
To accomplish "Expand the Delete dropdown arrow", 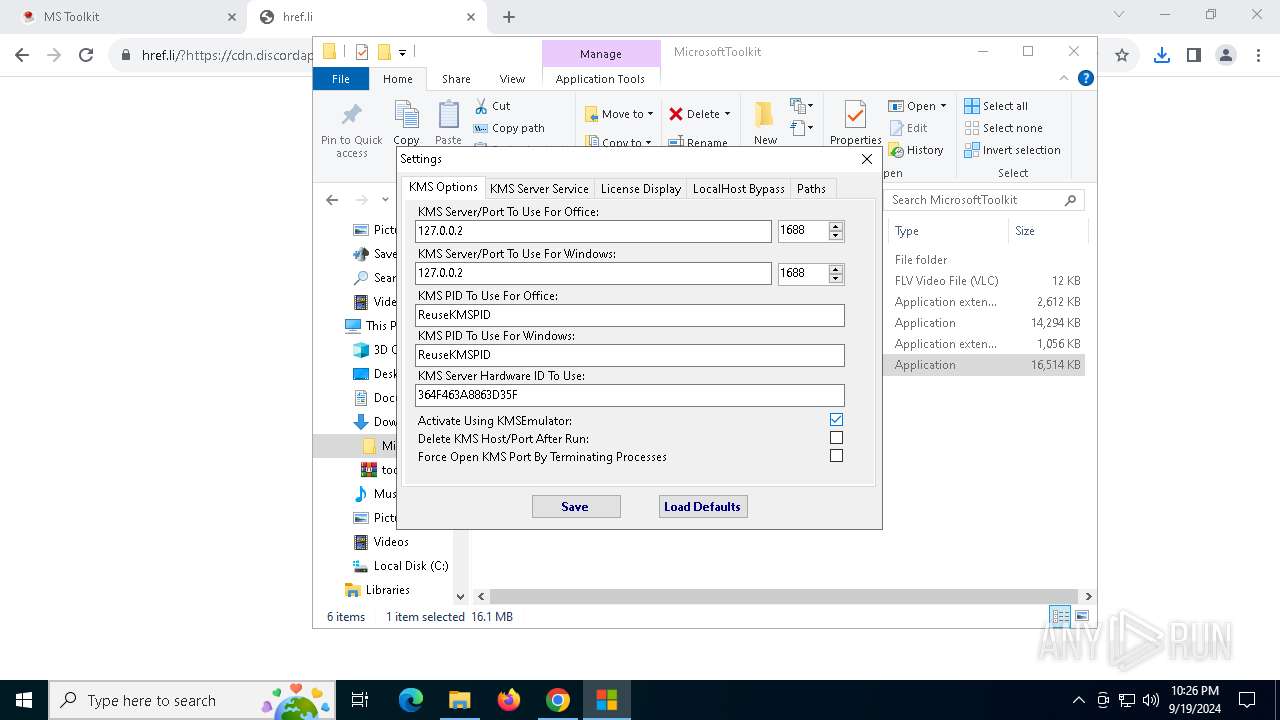I will 727,114.
